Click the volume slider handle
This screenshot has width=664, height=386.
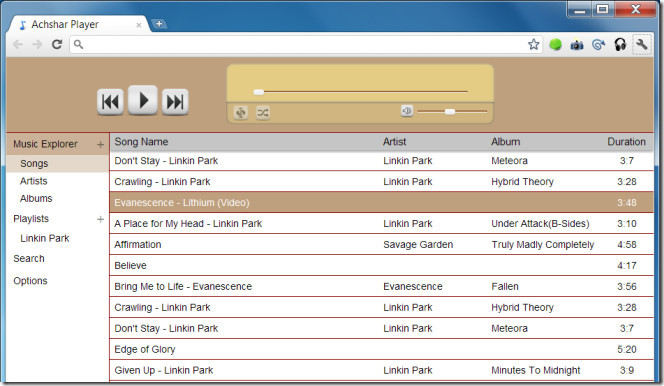click(x=450, y=111)
